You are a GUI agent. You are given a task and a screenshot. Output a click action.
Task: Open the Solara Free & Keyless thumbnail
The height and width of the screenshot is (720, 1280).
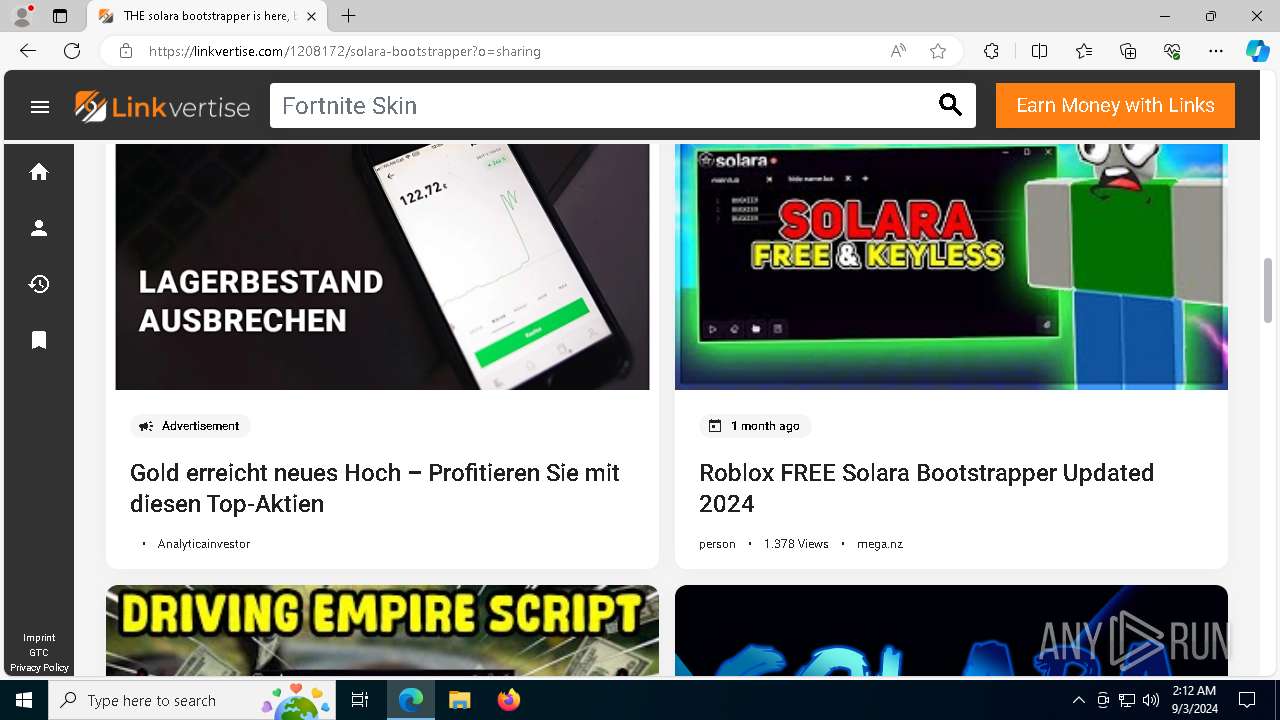[951, 266]
